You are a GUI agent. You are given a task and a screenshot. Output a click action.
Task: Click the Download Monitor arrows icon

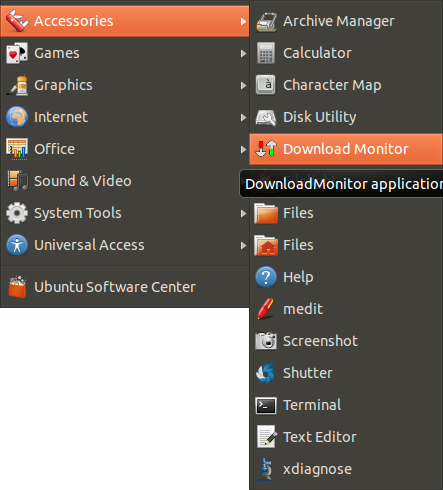pos(266,149)
